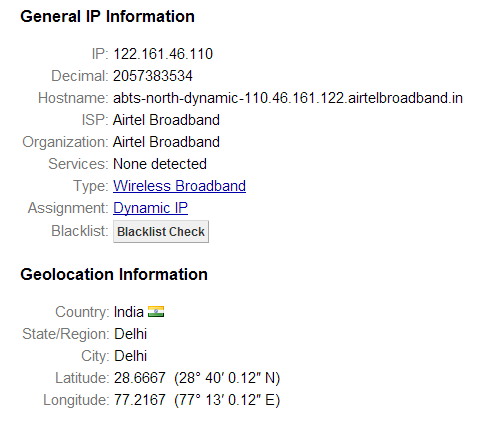Click the India flag icon
The width and height of the screenshot is (483, 425).
pos(156,312)
